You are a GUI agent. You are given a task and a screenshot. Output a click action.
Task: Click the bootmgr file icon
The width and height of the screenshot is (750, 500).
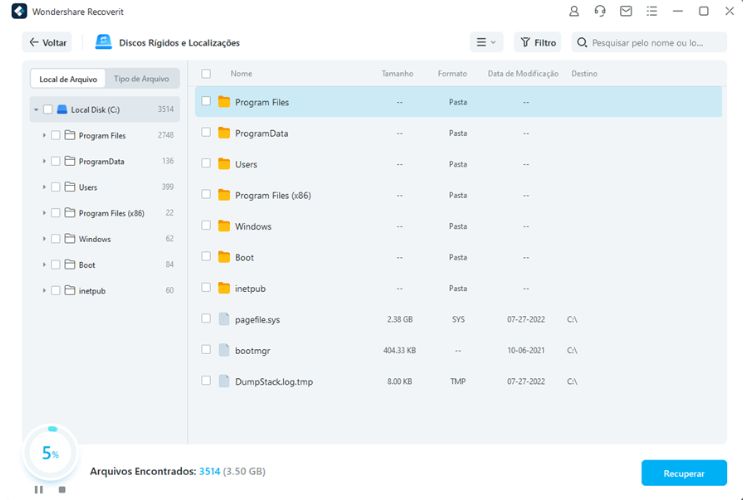(x=224, y=350)
